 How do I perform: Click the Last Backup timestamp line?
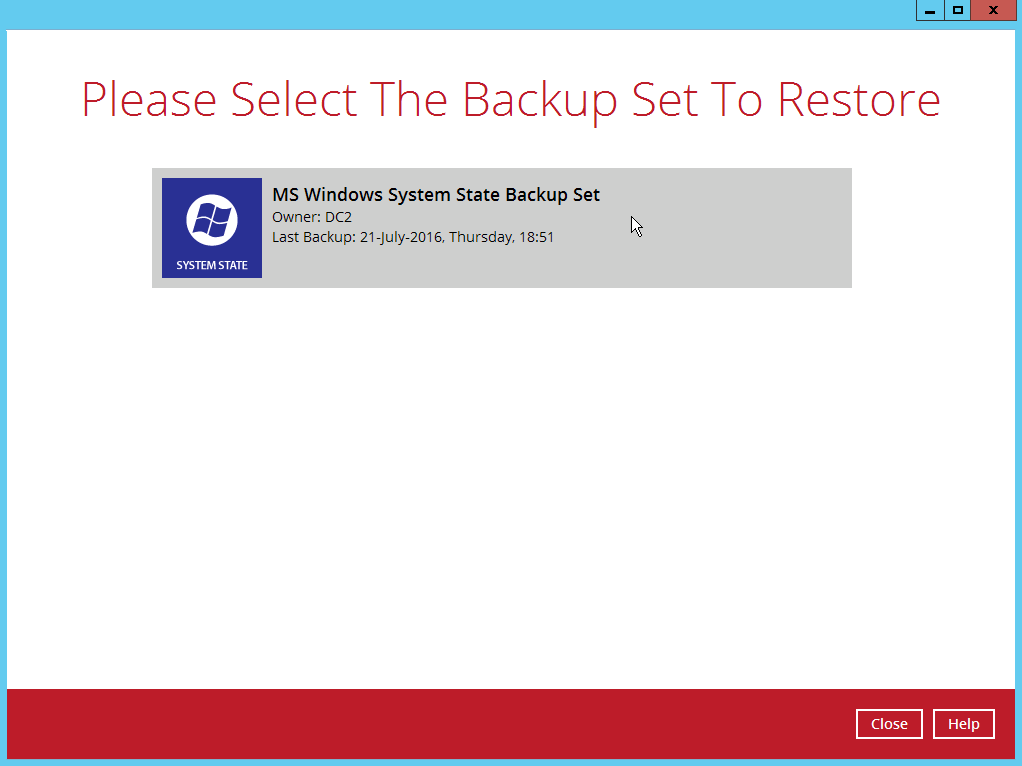click(x=413, y=238)
